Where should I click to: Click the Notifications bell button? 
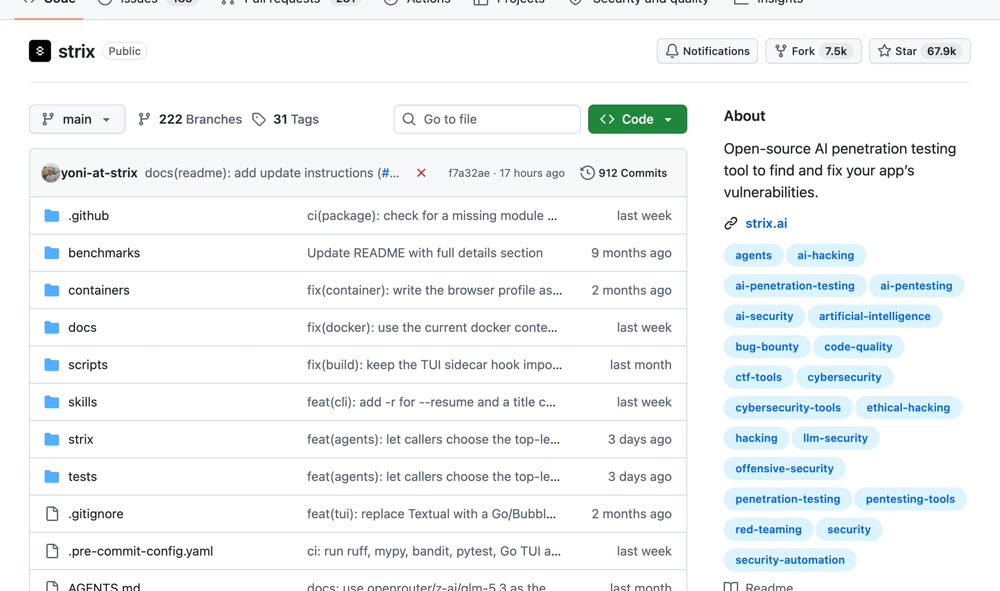point(707,51)
